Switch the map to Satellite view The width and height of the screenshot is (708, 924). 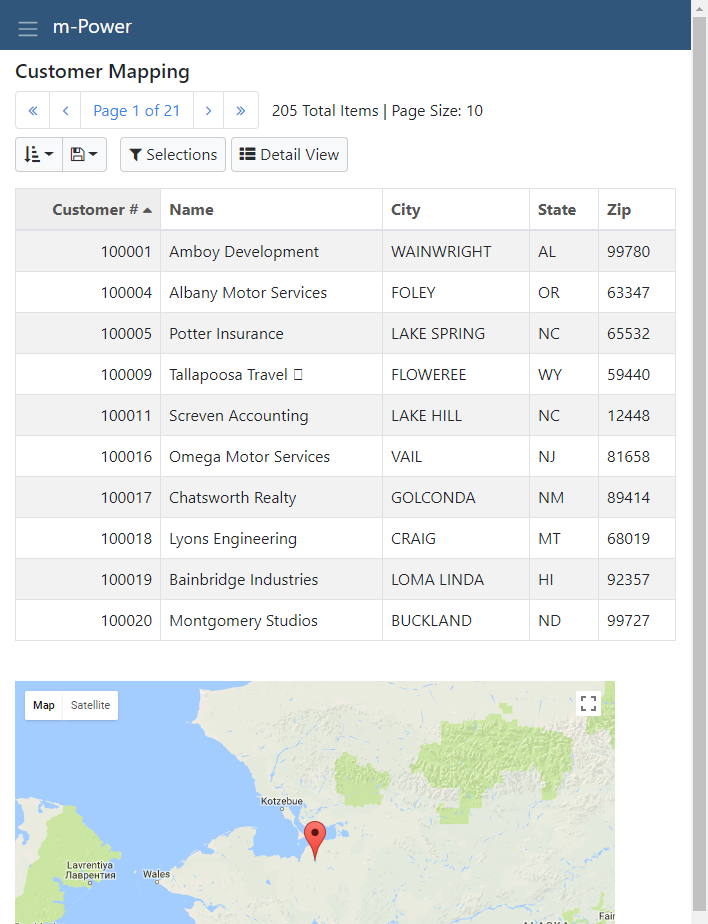(90, 705)
